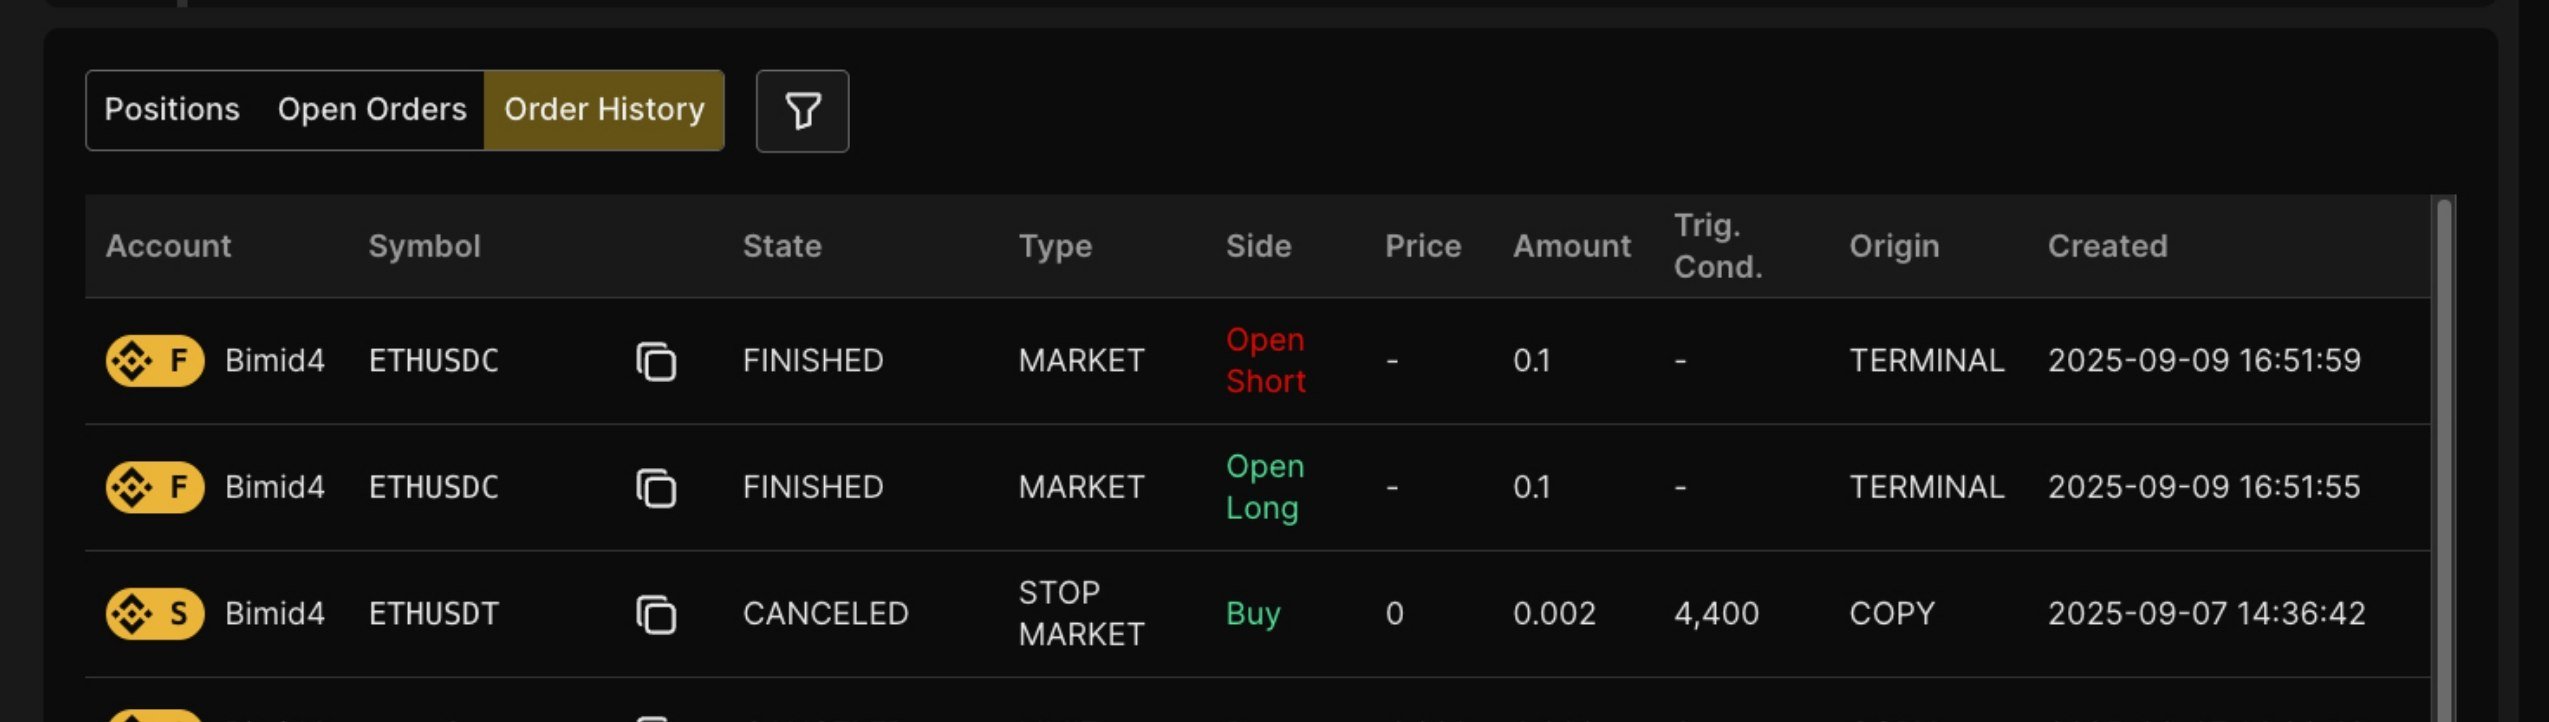Click the red Open Short side label
The height and width of the screenshot is (722, 2549).
[x=1265, y=361]
